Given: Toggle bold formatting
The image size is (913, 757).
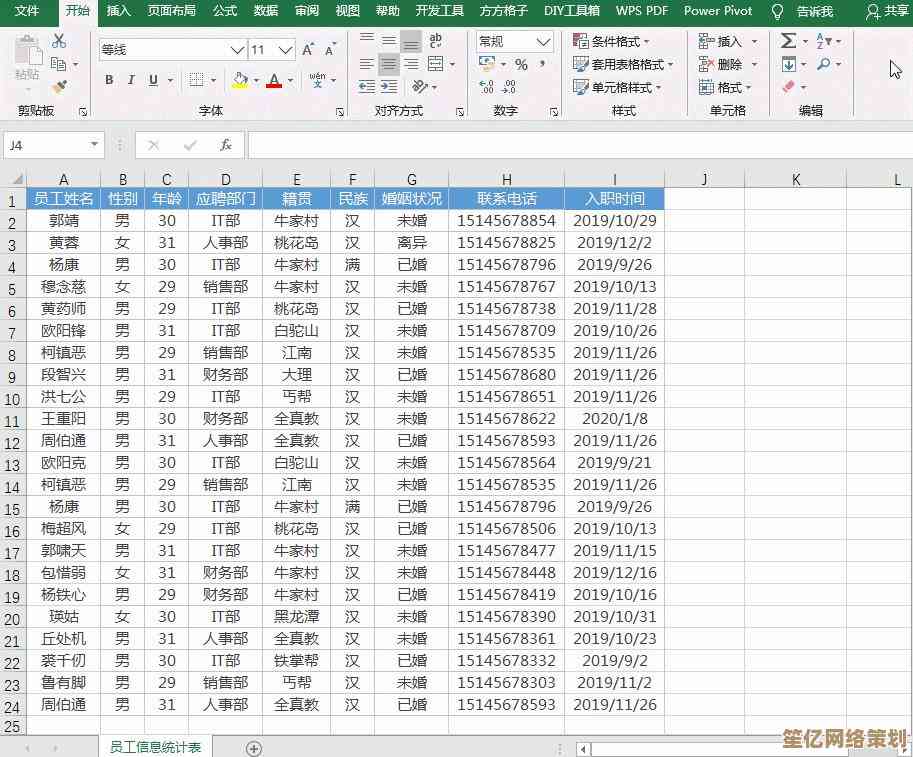Looking at the screenshot, I should (x=109, y=80).
